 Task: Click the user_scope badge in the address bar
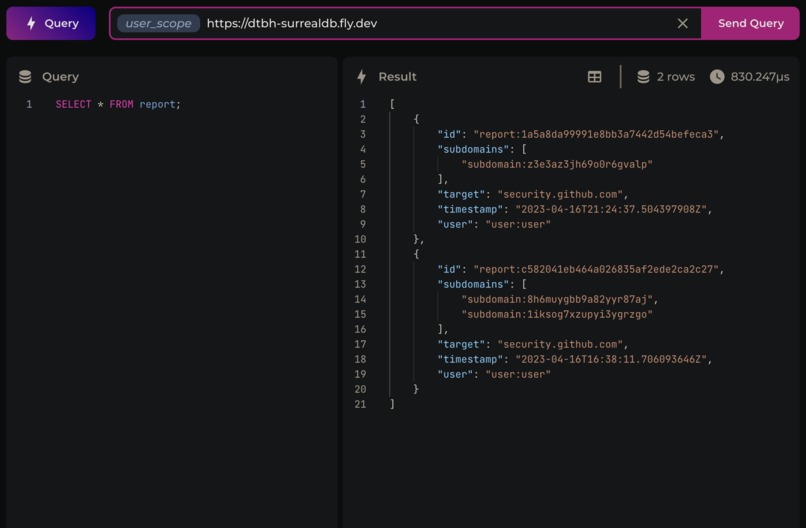[158, 23]
